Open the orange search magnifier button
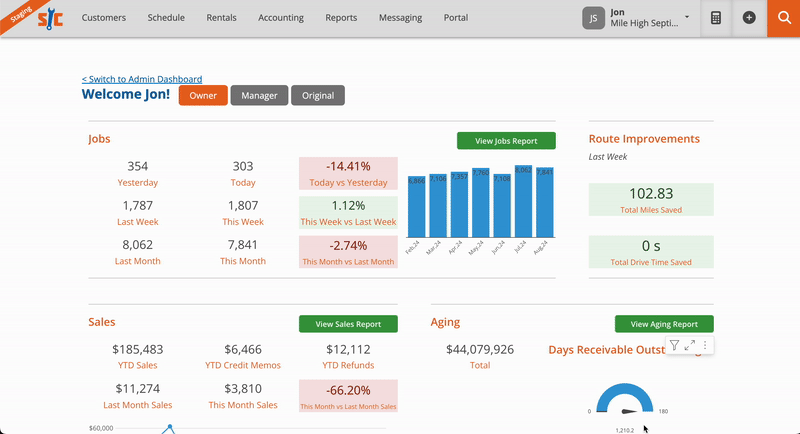Screen dimensions: 800x434 [x=784, y=18]
